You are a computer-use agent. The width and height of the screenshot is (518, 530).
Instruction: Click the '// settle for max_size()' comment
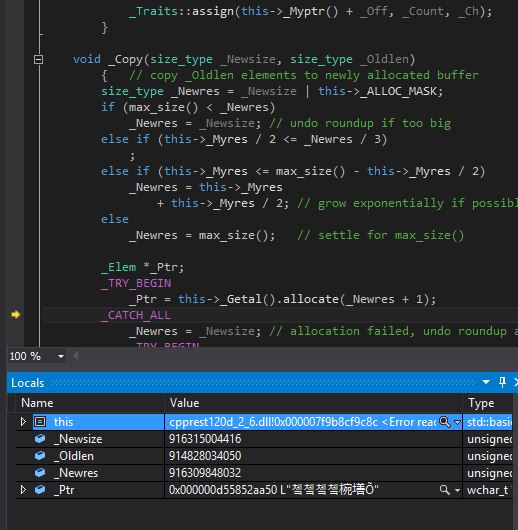[x=380, y=235]
